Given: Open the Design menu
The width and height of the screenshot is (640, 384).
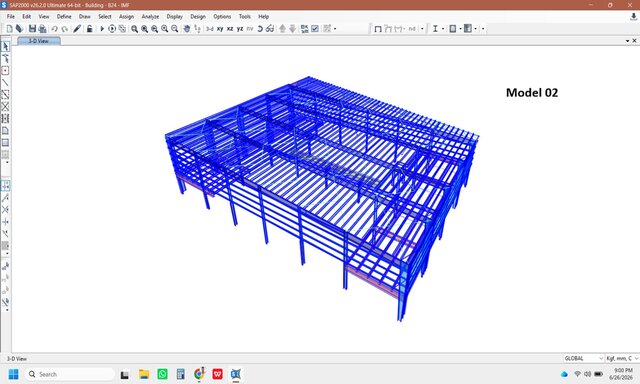Looking at the screenshot, I should (x=198, y=16).
